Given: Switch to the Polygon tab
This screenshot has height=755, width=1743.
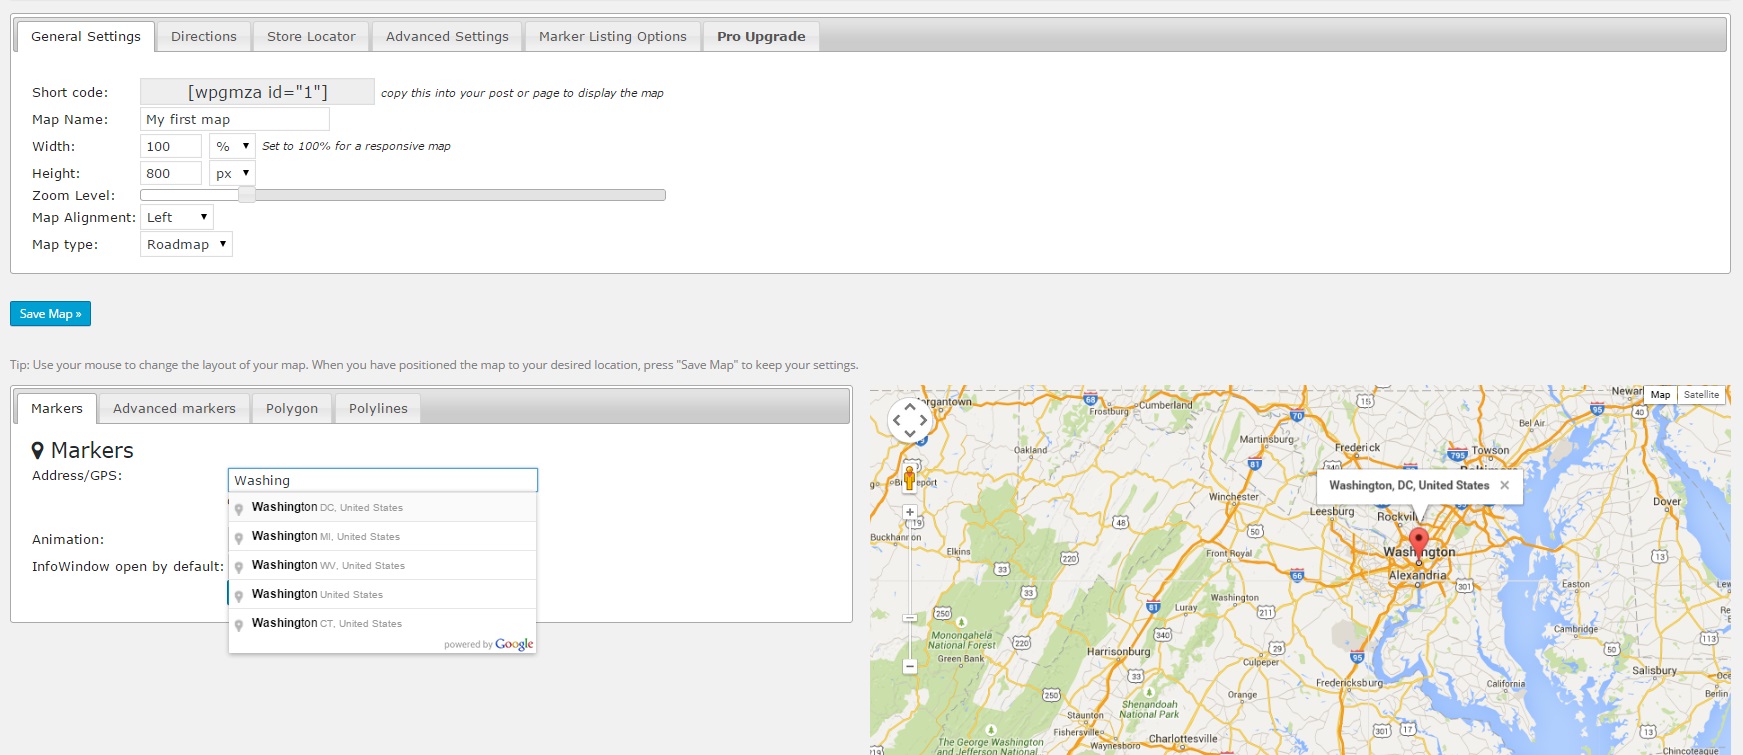Looking at the screenshot, I should [292, 409].
